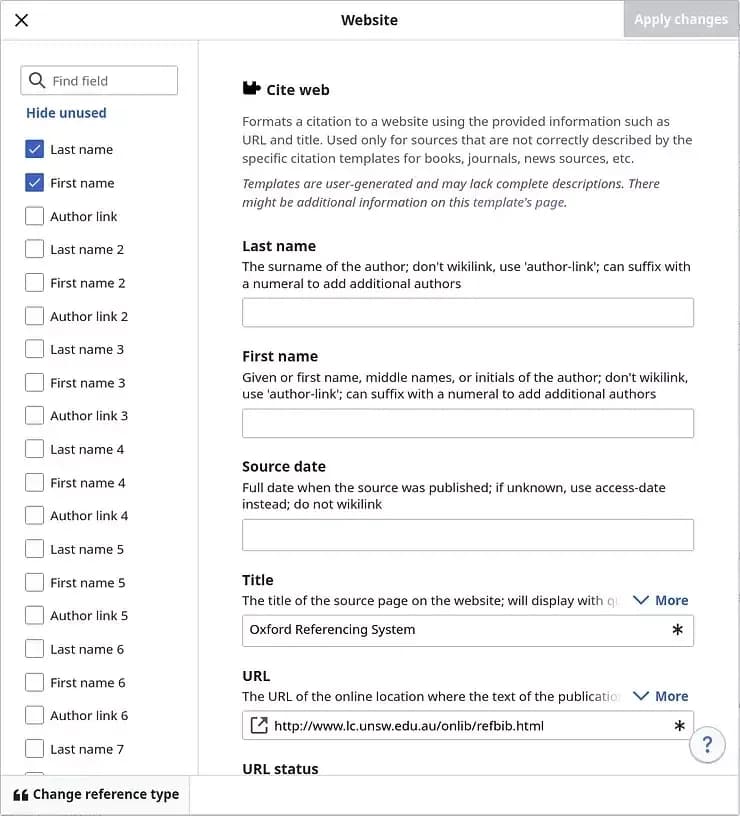Open help via the question mark icon
Screen dimensions: 740x816
[707, 745]
